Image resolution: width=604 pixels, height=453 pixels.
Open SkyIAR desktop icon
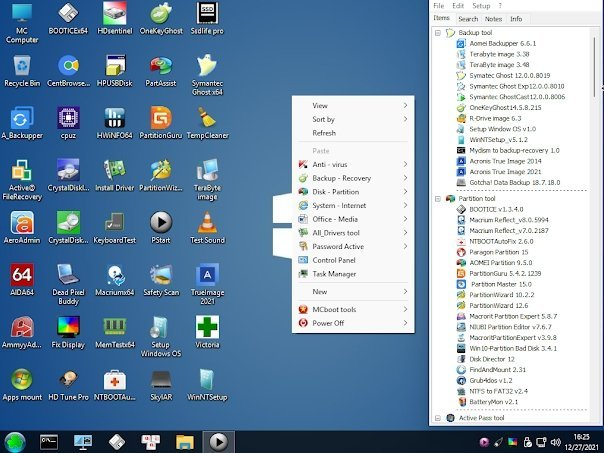[x=161, y=385]
